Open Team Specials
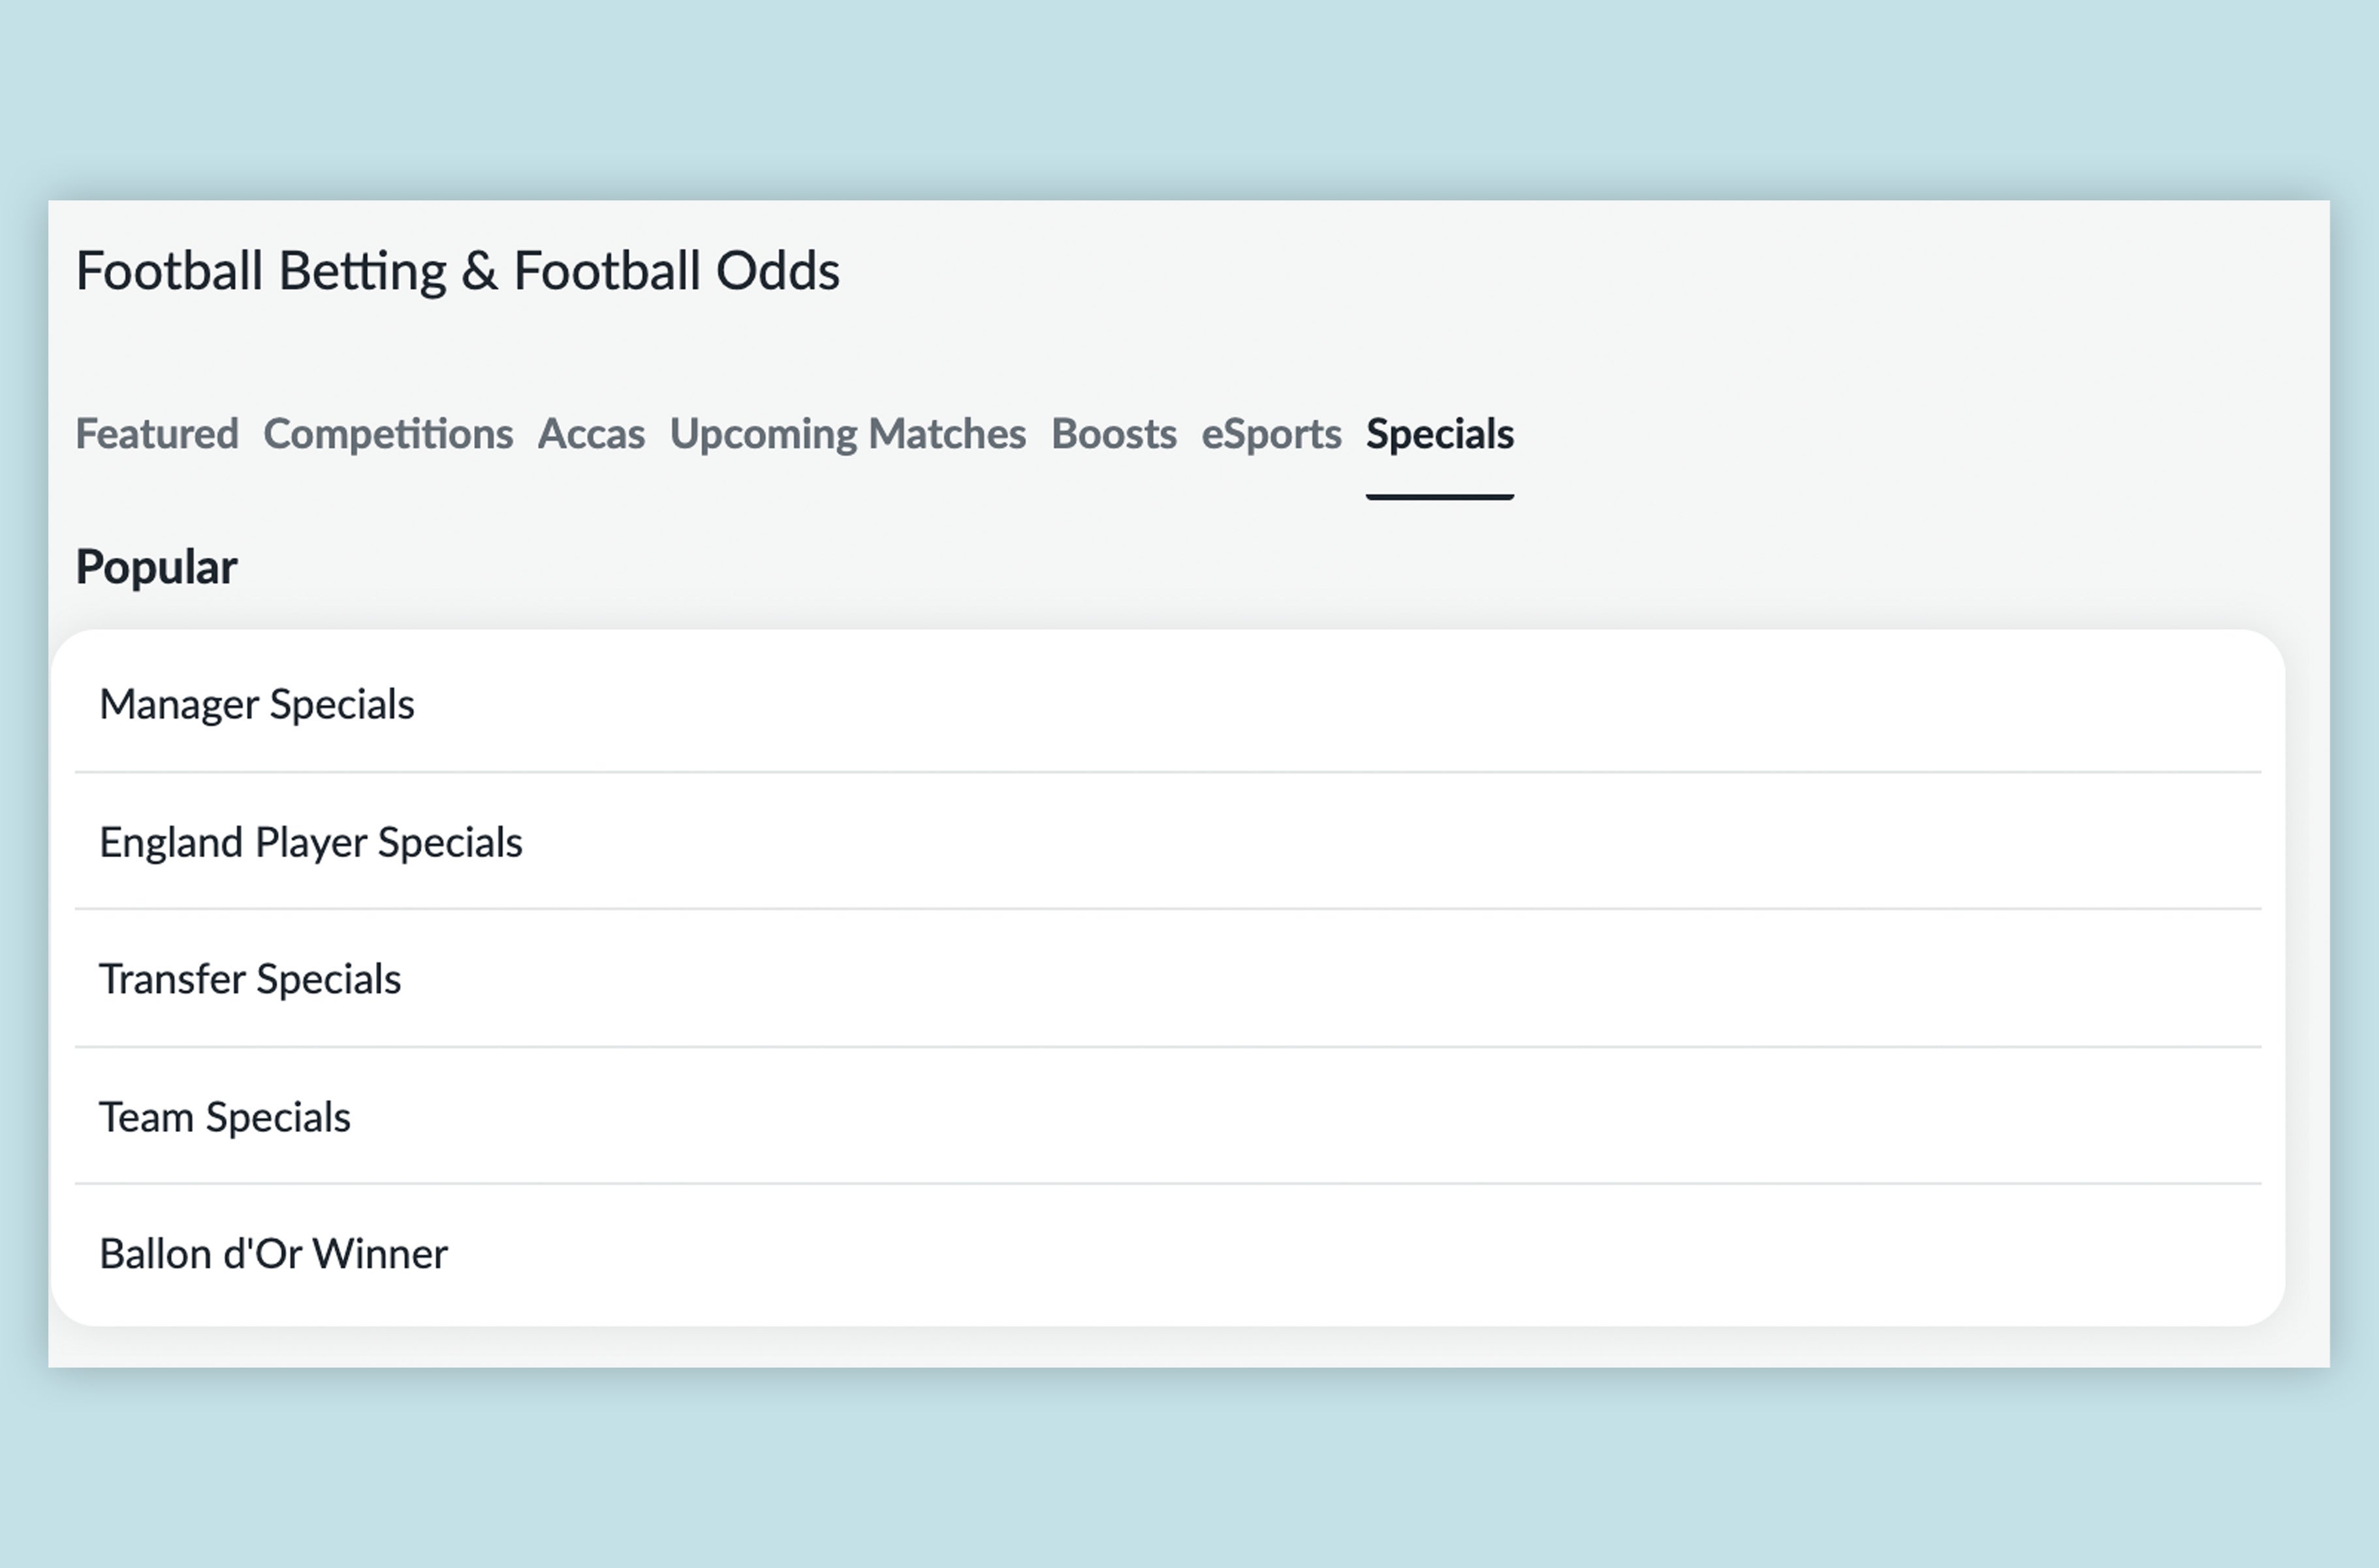Screen dimensions: 2379x1568 pyautogui.click(x=225, y=1117)
